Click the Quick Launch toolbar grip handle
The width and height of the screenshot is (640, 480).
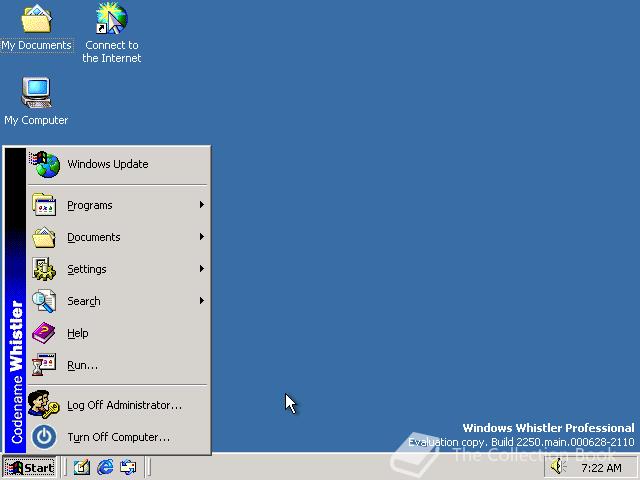coord(65,467)
